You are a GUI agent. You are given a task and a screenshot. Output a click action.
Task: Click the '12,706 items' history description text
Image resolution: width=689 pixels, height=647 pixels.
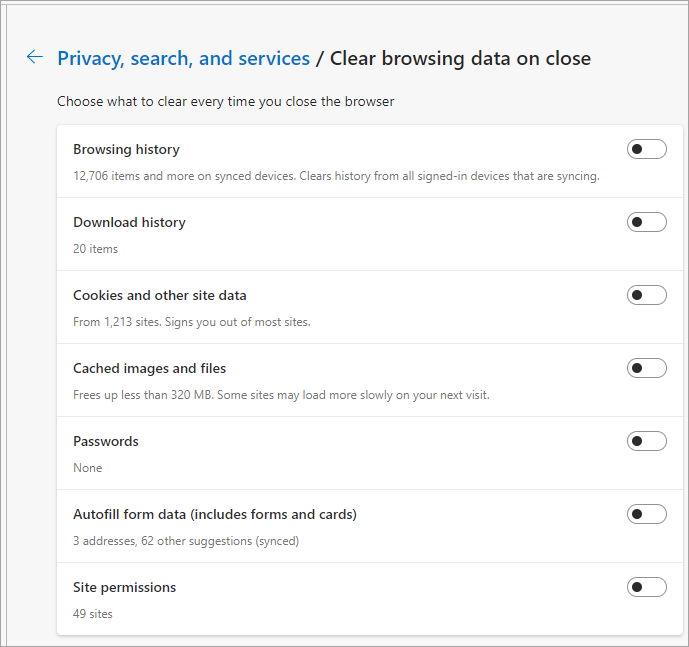(x=336, y=176)
